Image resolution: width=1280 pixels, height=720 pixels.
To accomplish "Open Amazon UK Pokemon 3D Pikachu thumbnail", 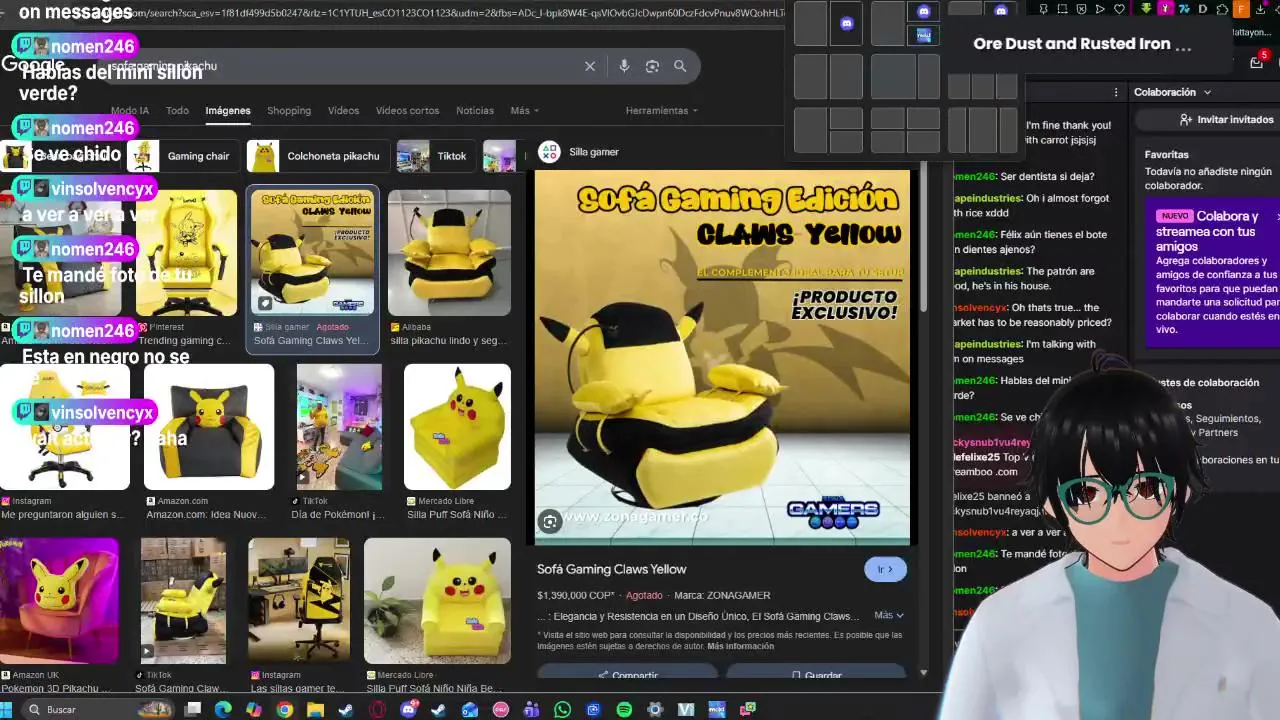I will coord(59,601).
